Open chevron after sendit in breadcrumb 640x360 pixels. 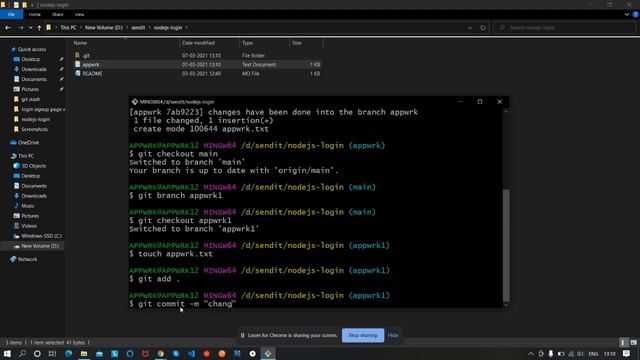(149, 28)
